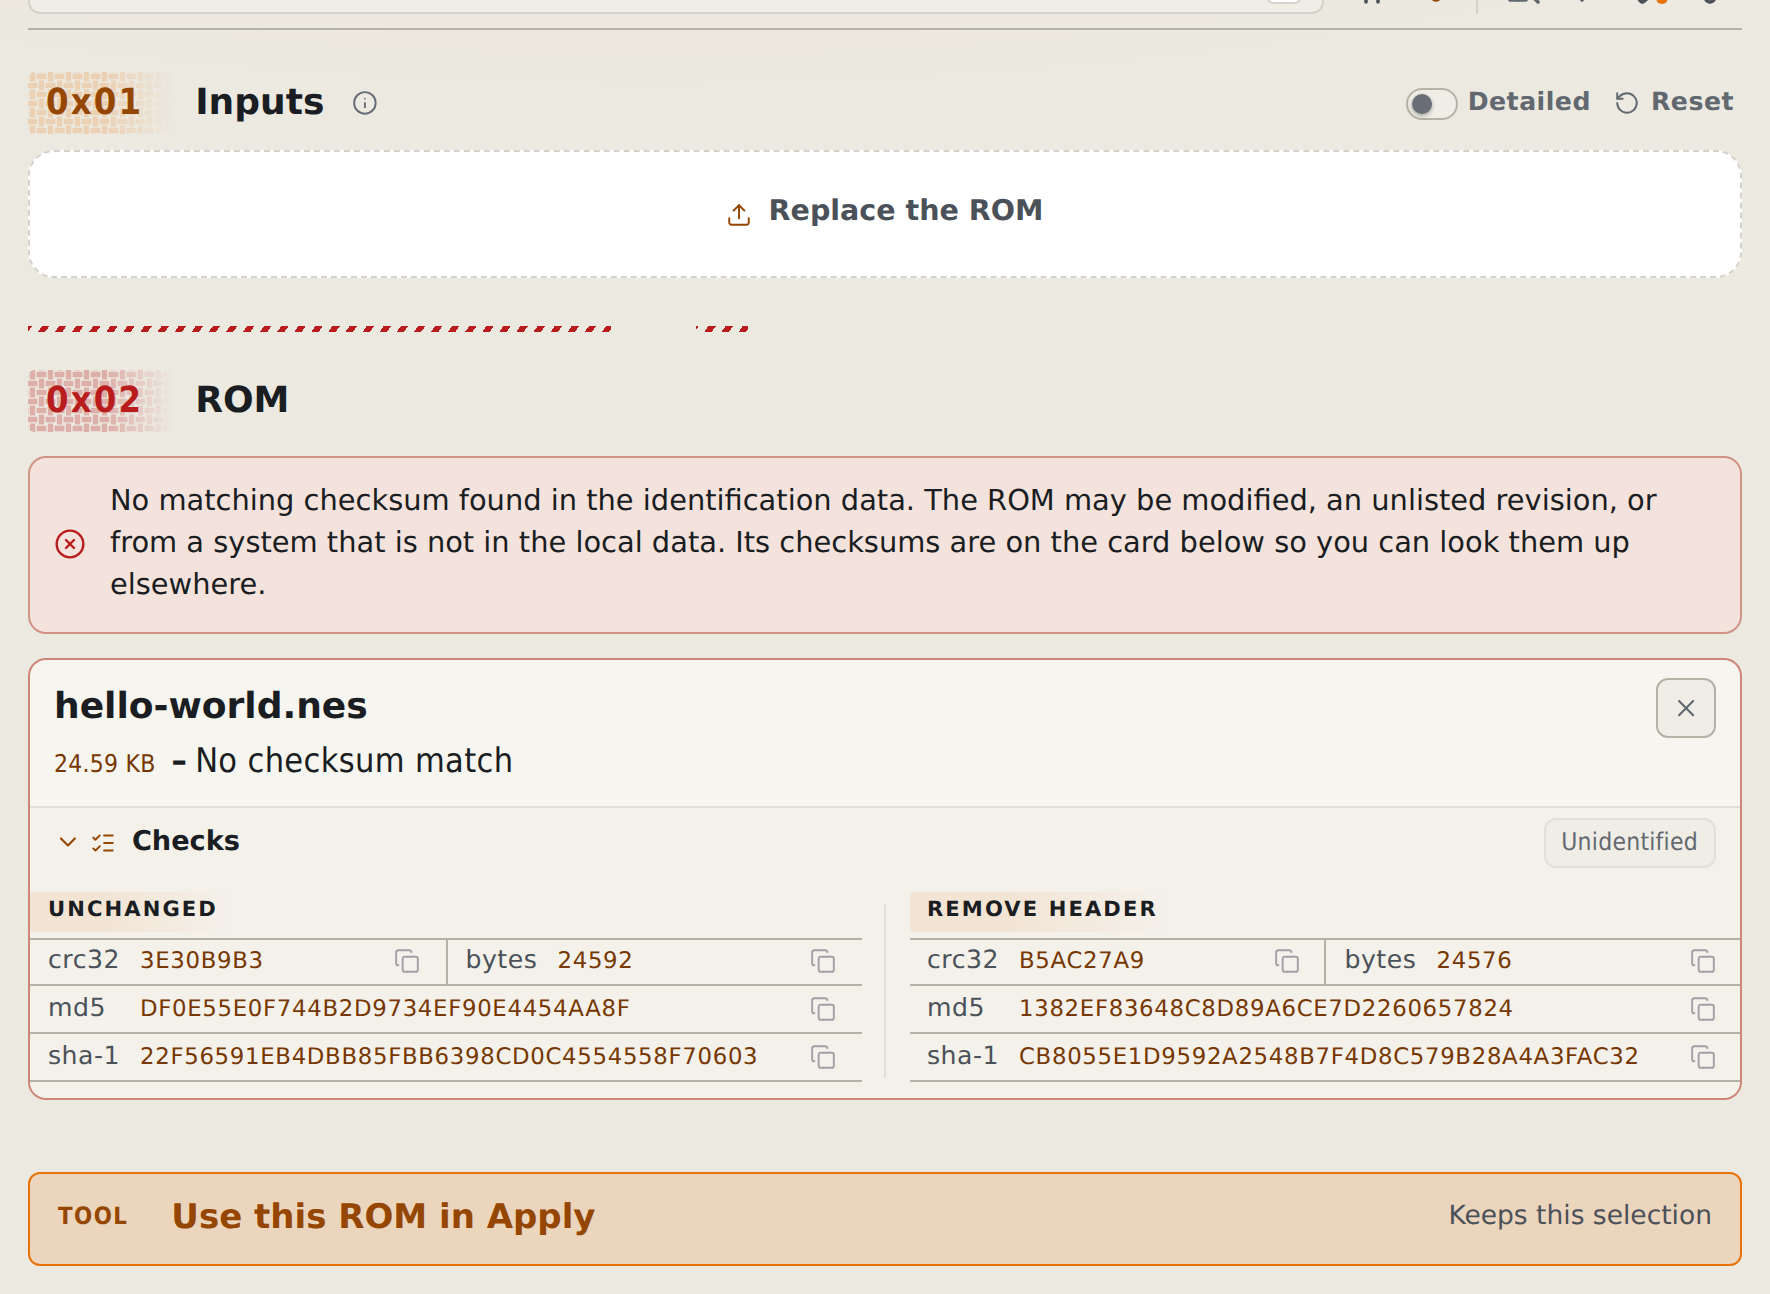Click the sha-1 value 22F56591EB4DBB85FBB6398CD0C4554558F70603

448,1056
